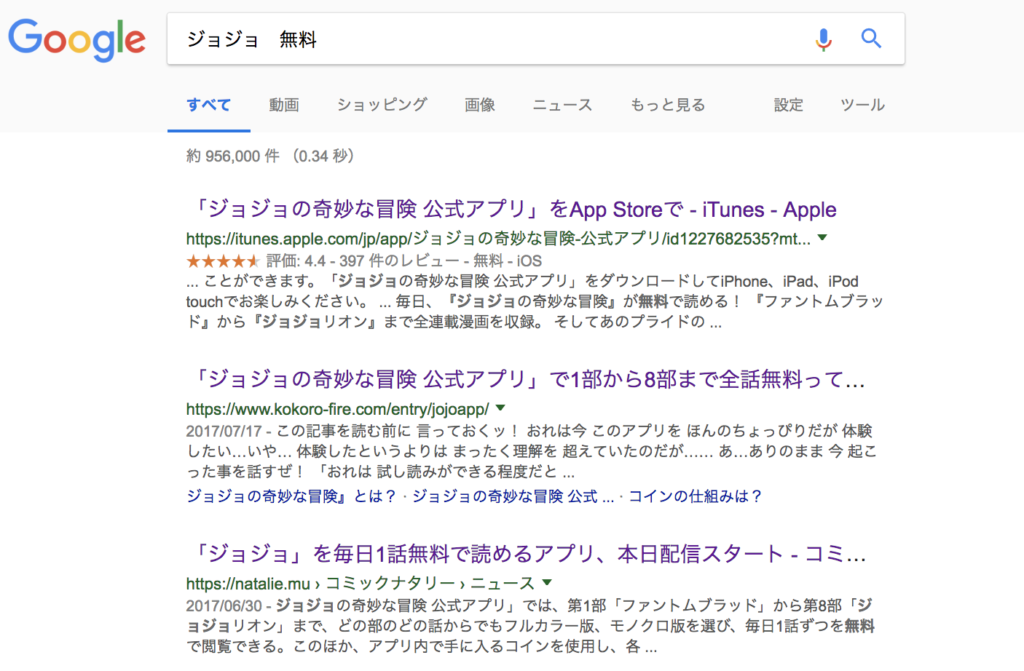
Task: Click date text 2017/06/30 in natalie snippet
Action: click(223, 606)
